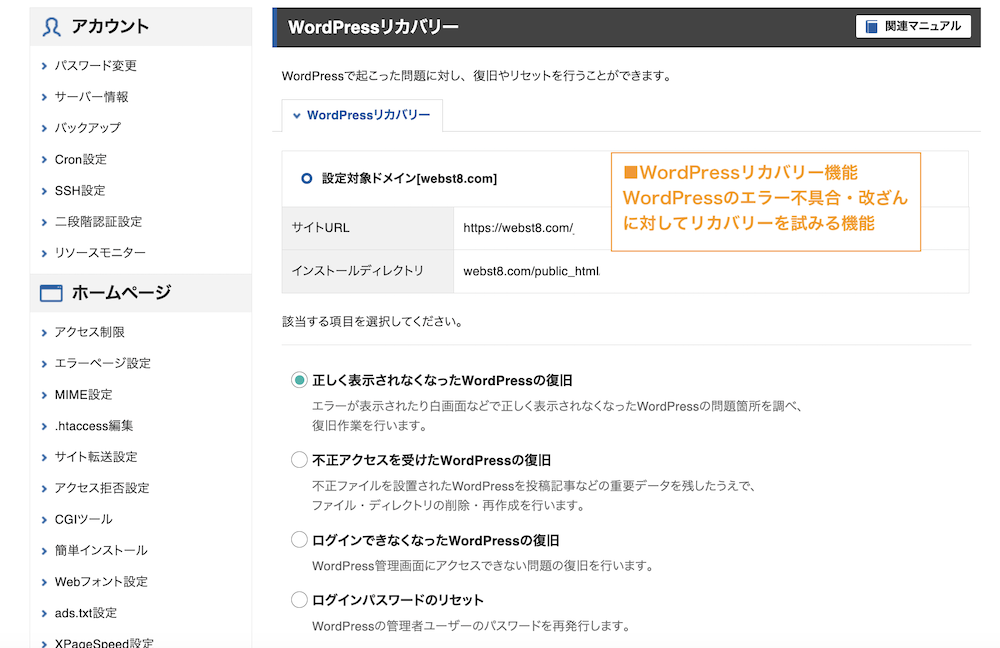The width and height of the screenshot is (1000, 648).
Task: Open Webフォント設定 in sidebar
Action: pos(101,582)
